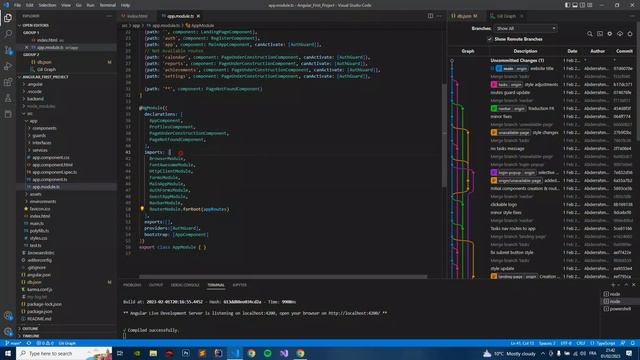
Task: Split the editor right
Action: (430, 16)
